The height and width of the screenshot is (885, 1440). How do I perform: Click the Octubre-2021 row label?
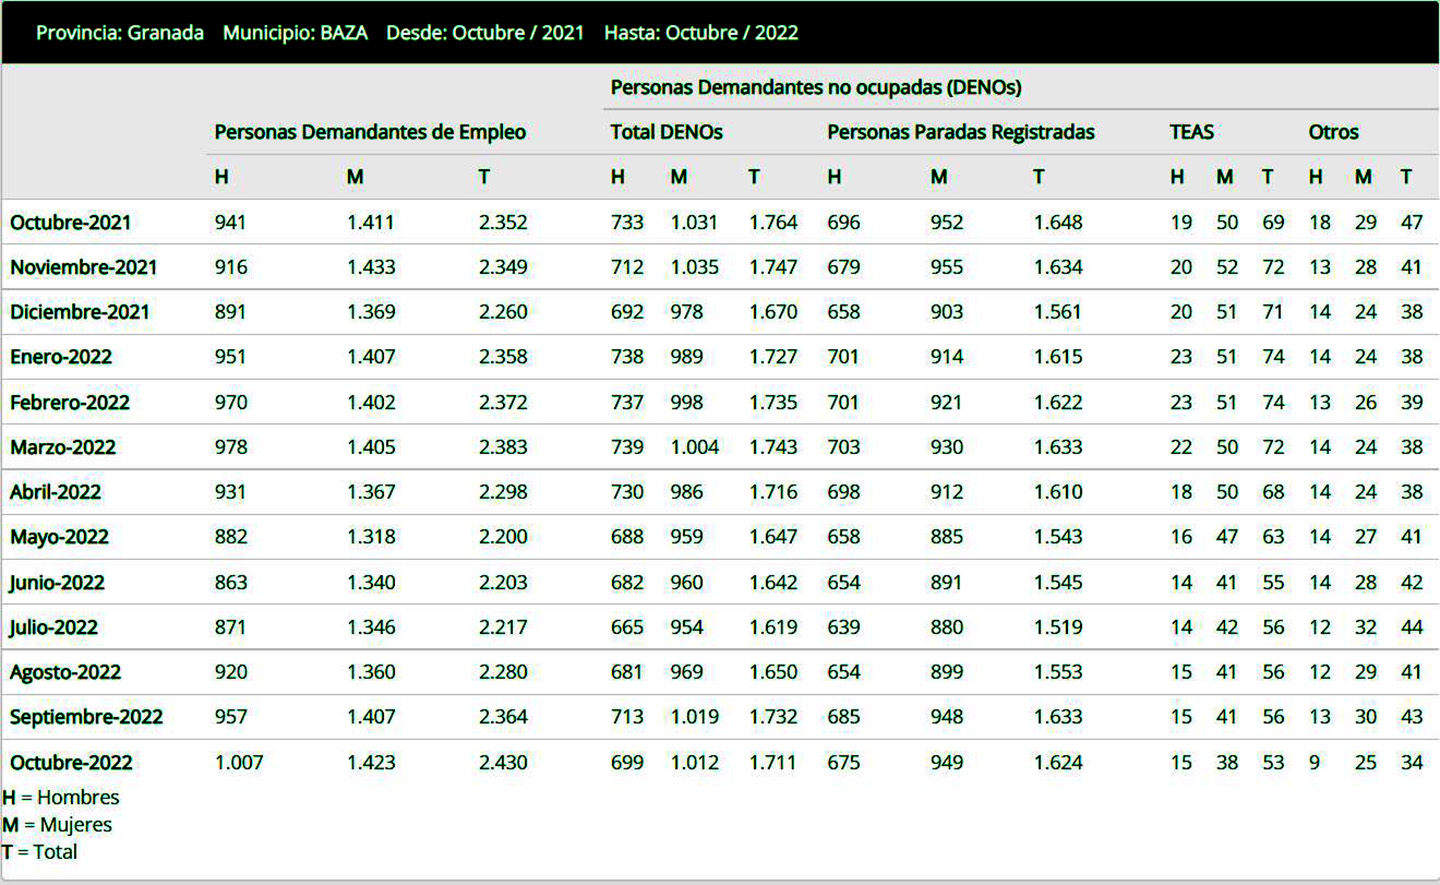point(70,222)
